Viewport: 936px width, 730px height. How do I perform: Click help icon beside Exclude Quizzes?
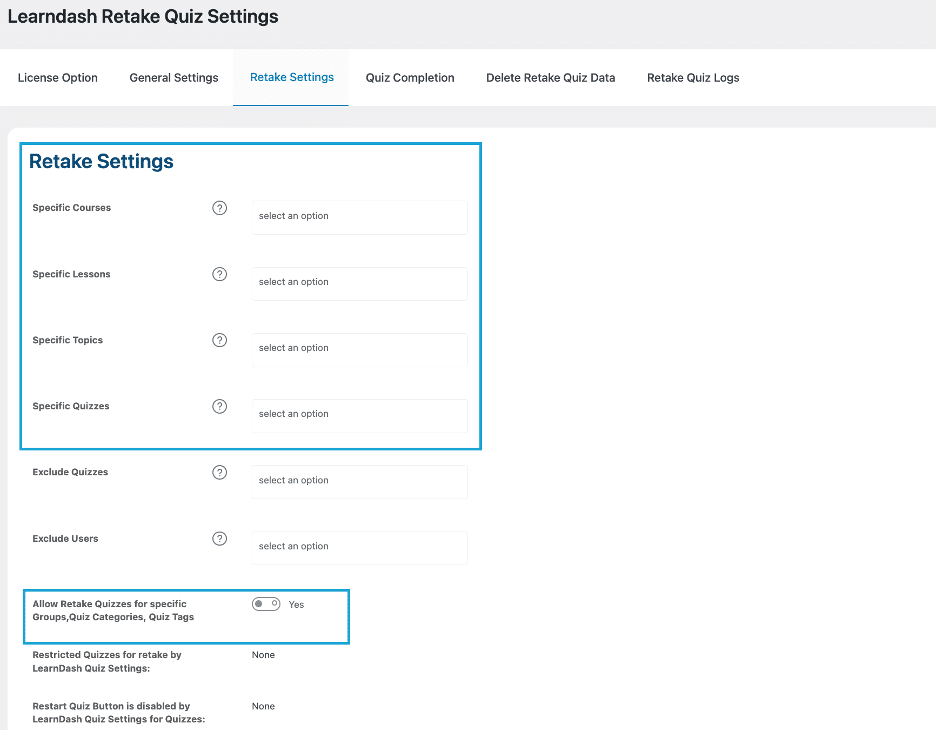[x=220, y=472]
